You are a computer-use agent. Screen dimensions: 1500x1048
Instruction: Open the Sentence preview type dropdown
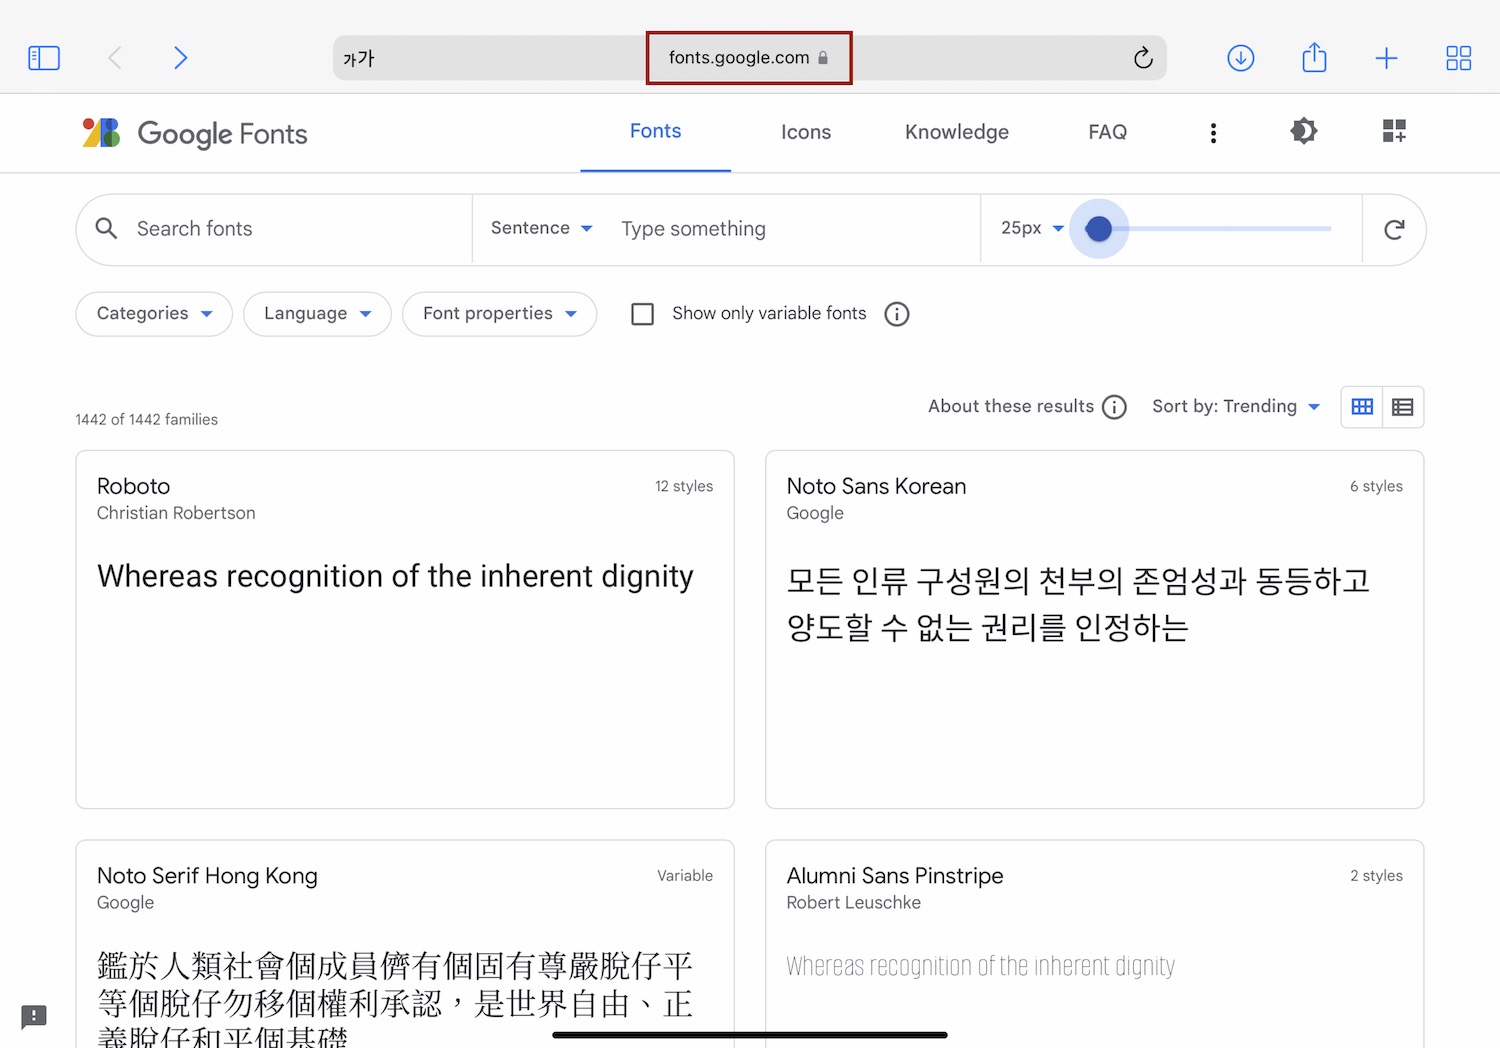click(542, 228)
